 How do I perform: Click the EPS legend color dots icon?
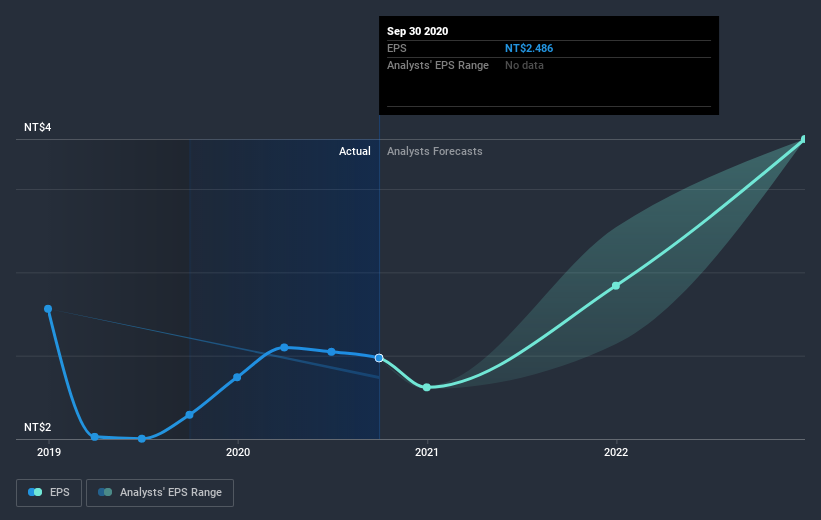pos(34,492)
